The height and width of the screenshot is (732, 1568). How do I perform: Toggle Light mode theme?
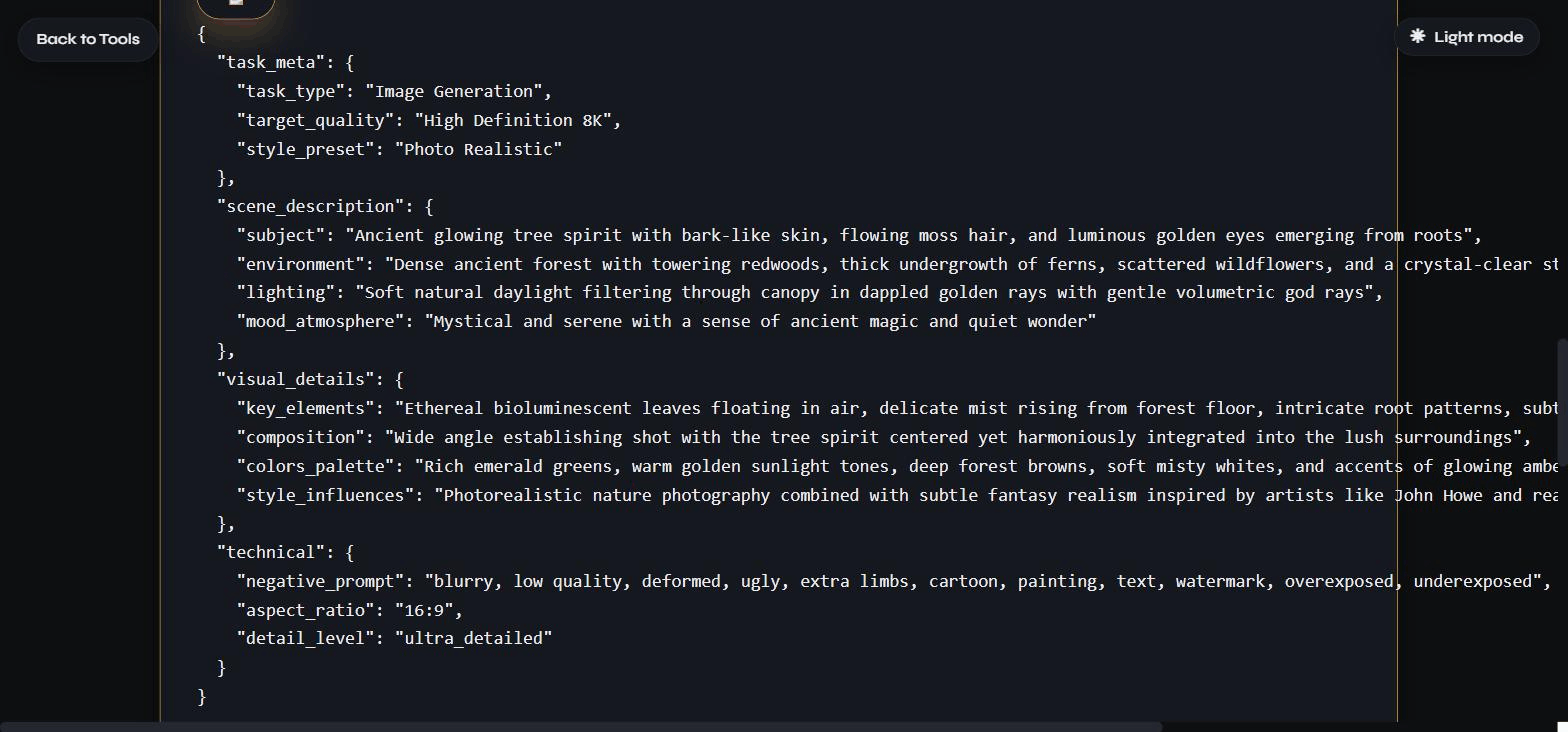coord(1466,37)
